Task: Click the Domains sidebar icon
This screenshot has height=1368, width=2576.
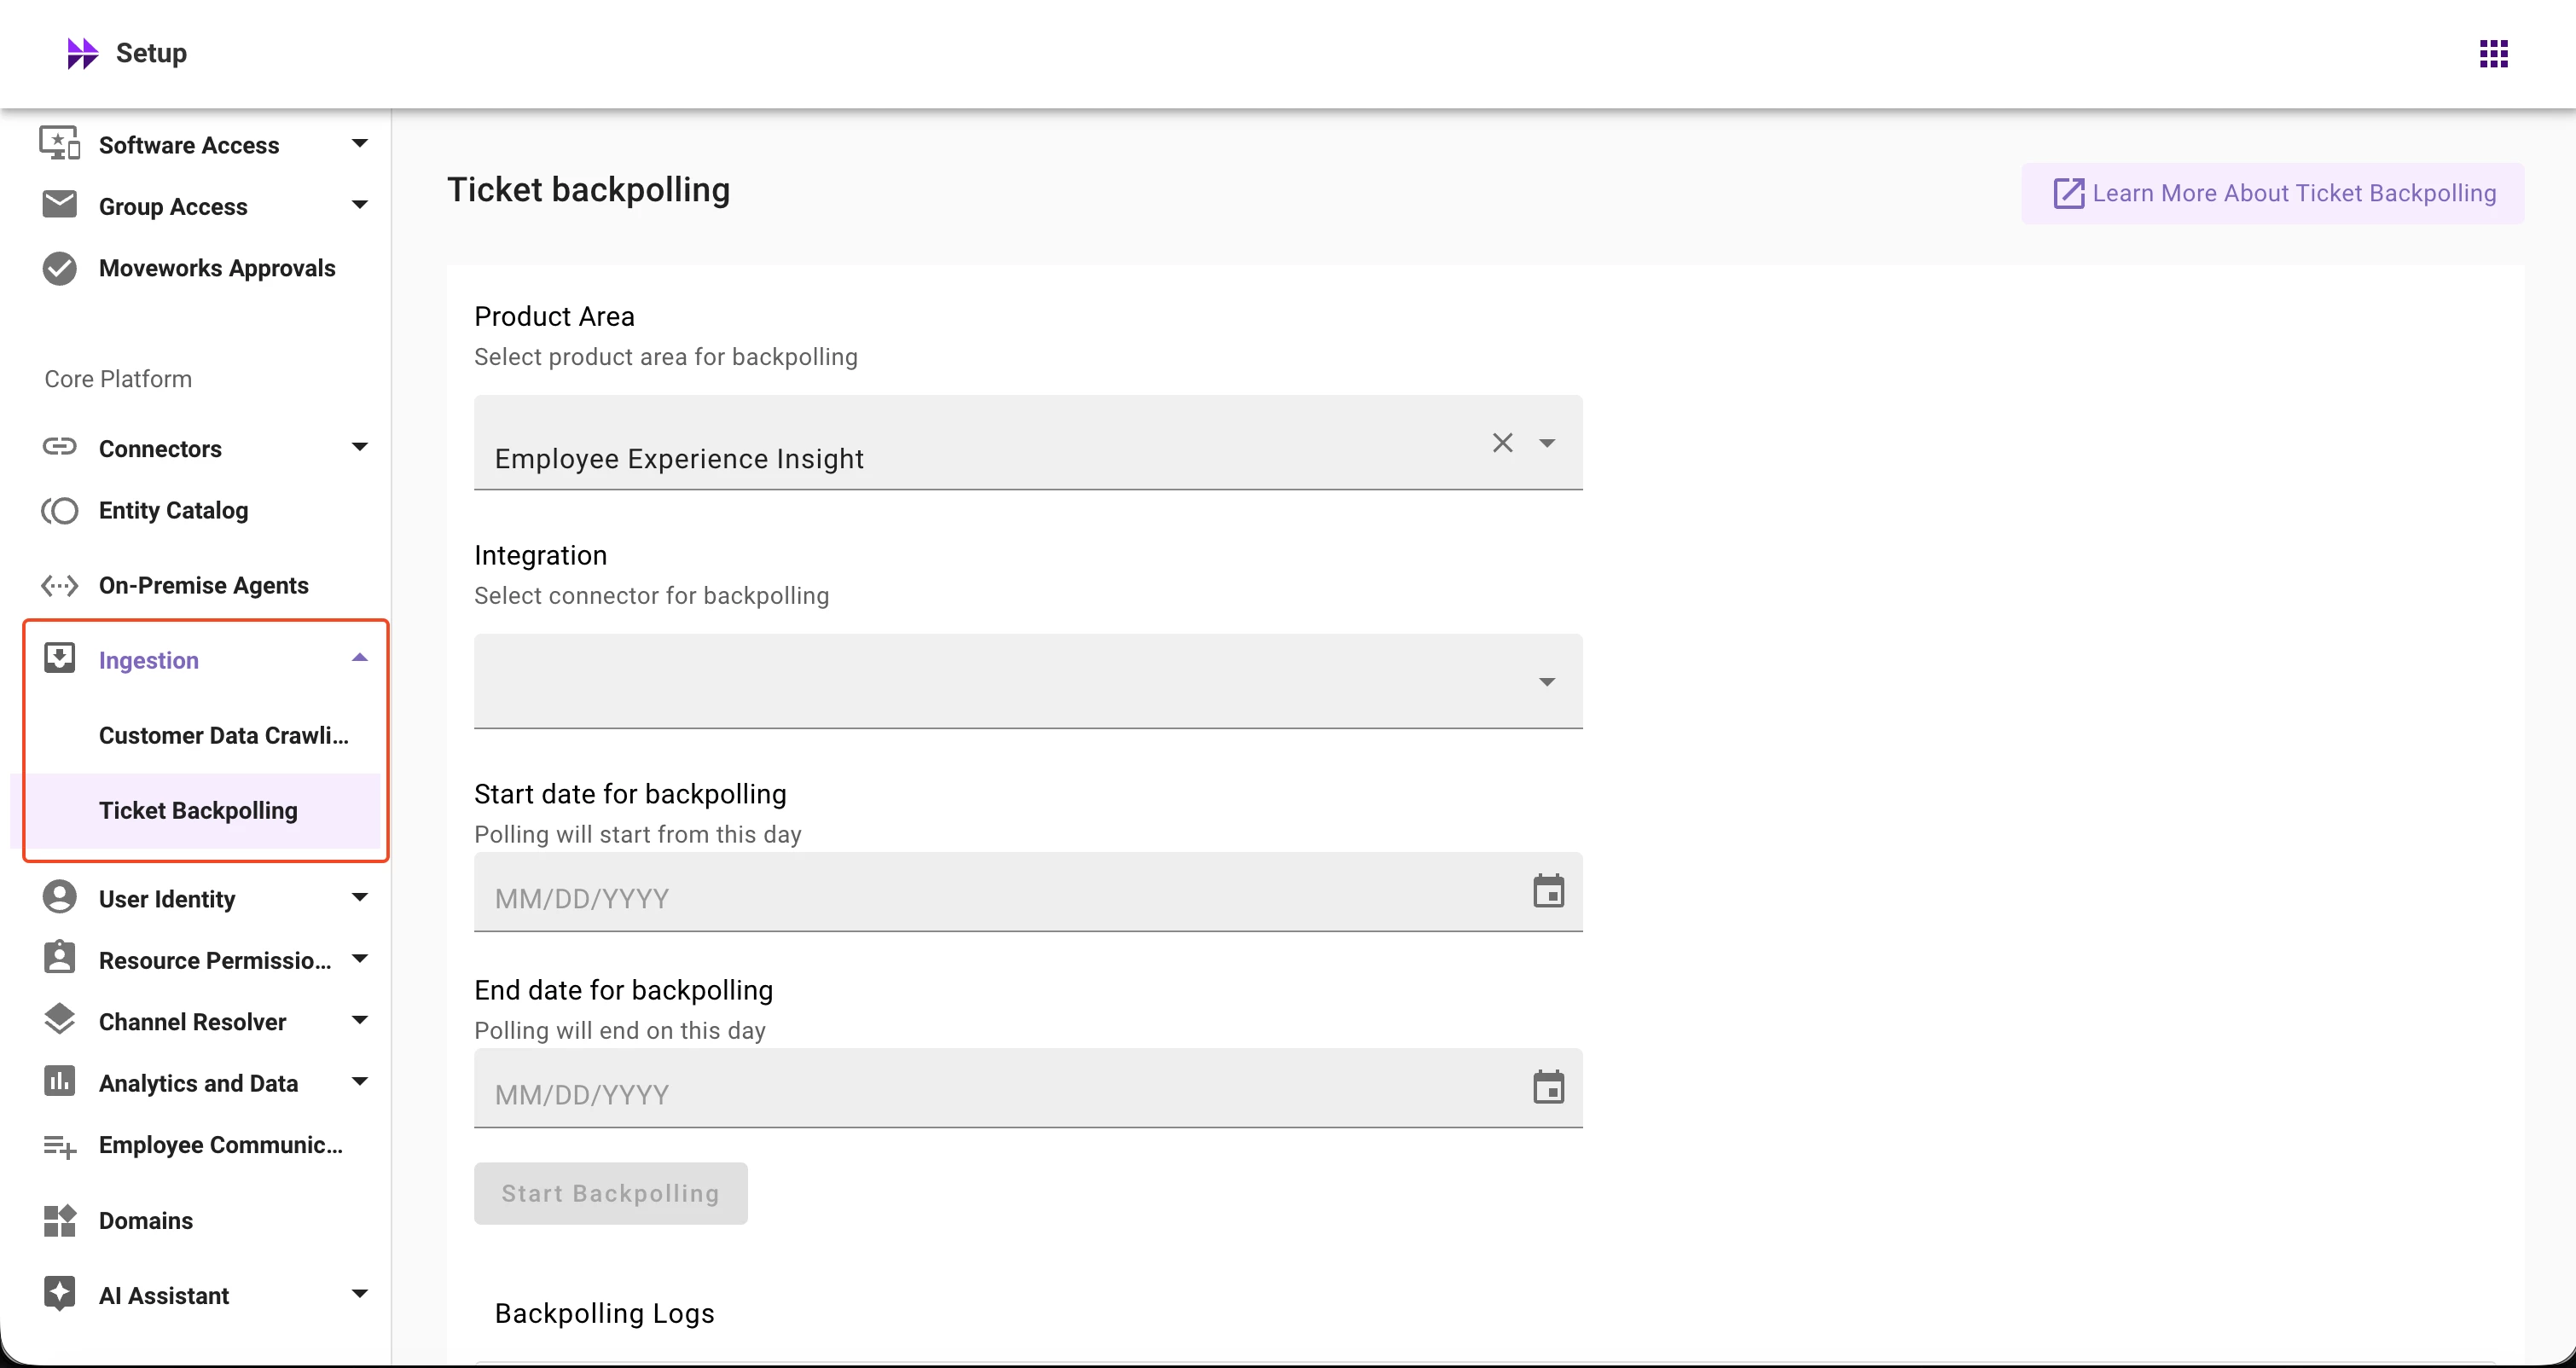Action: 60,1221
